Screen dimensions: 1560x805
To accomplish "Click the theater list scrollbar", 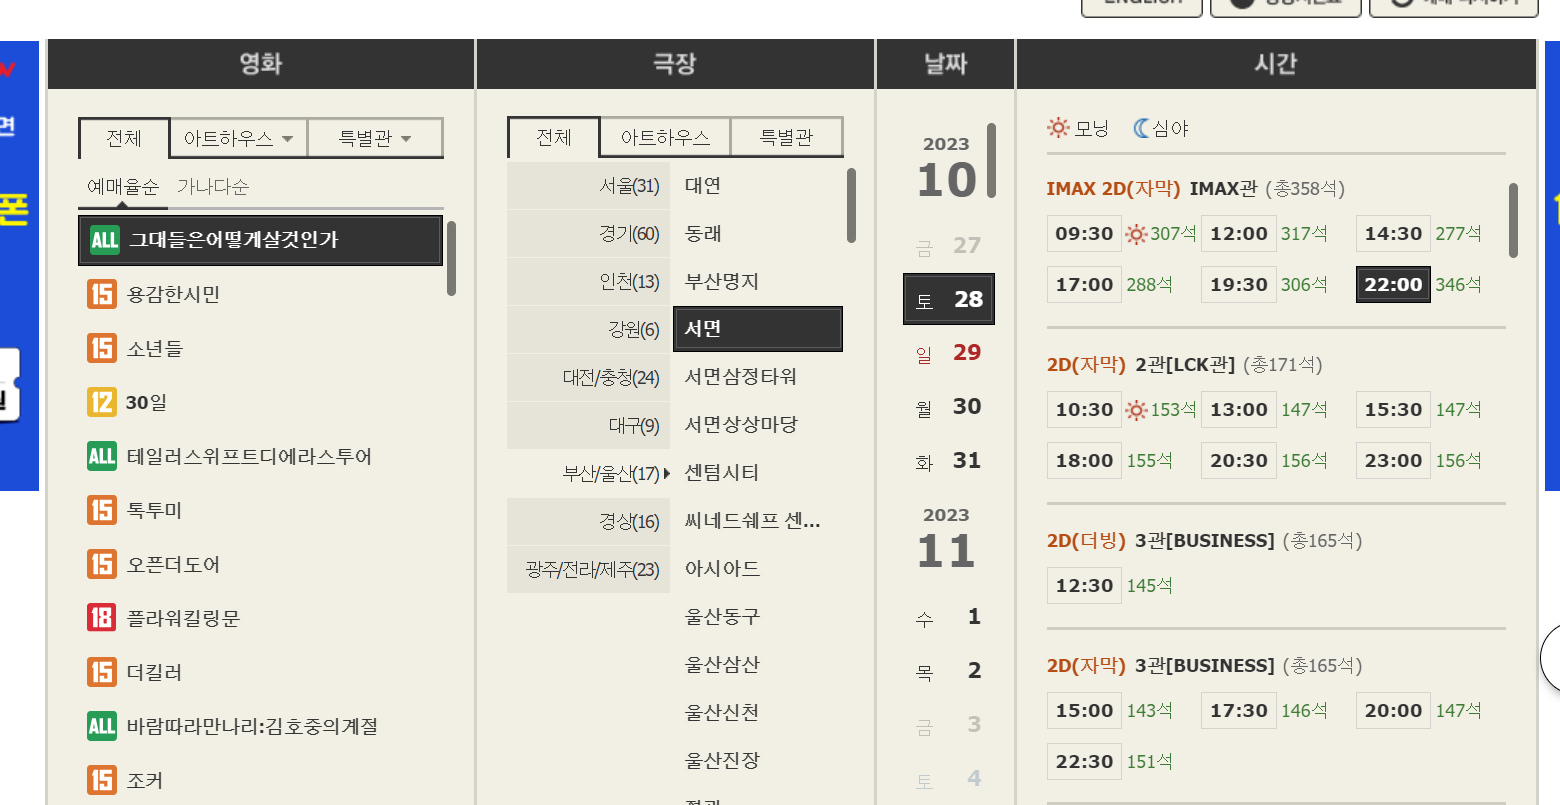I will click(x=851, y=205).
